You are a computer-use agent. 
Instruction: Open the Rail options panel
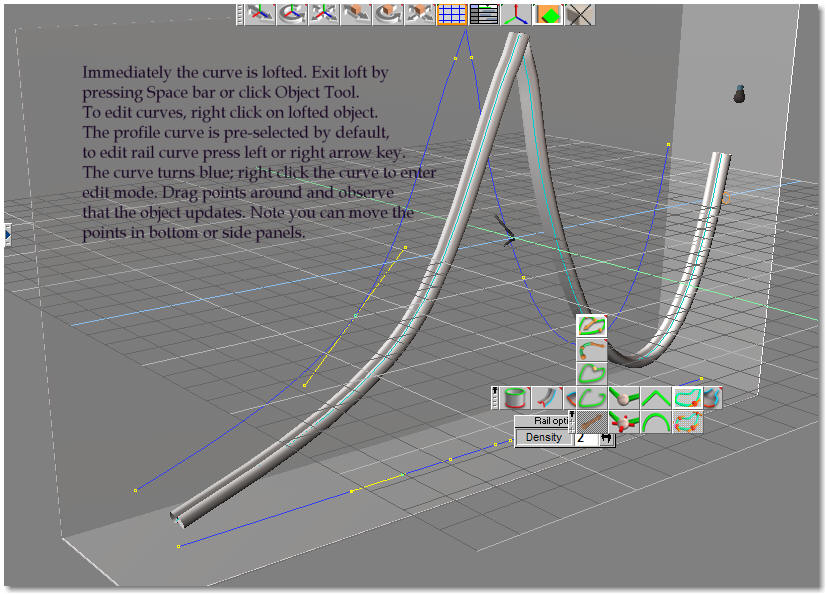(x=550, y=421)
